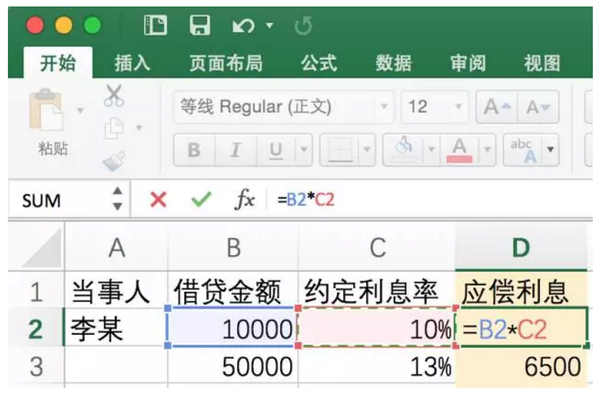This screenshot has width=600, height=395.
Task: Open the fill color dropdown arrow
Action: (431, 149)
